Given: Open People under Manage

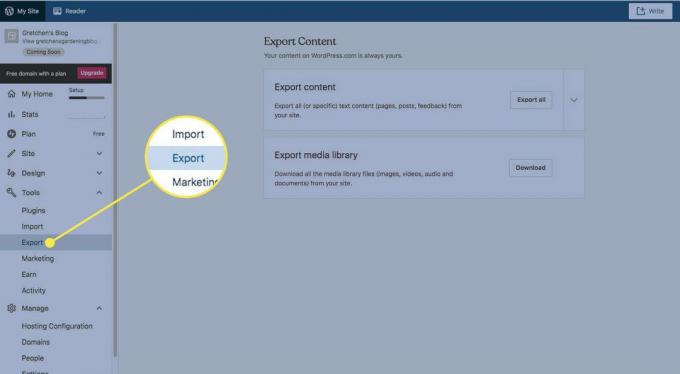Looking at the screenshot, I should click(x=33, y=358).
